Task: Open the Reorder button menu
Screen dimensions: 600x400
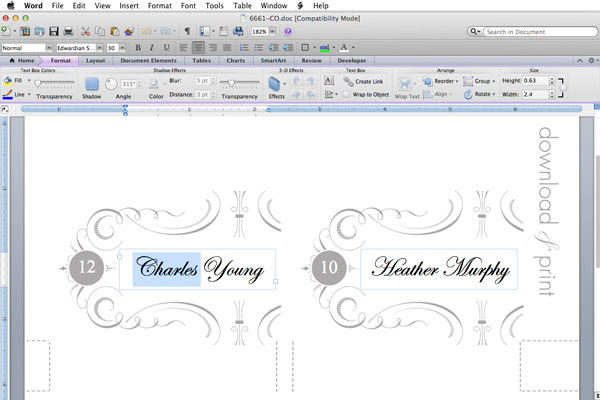Action: click(440, 81)
